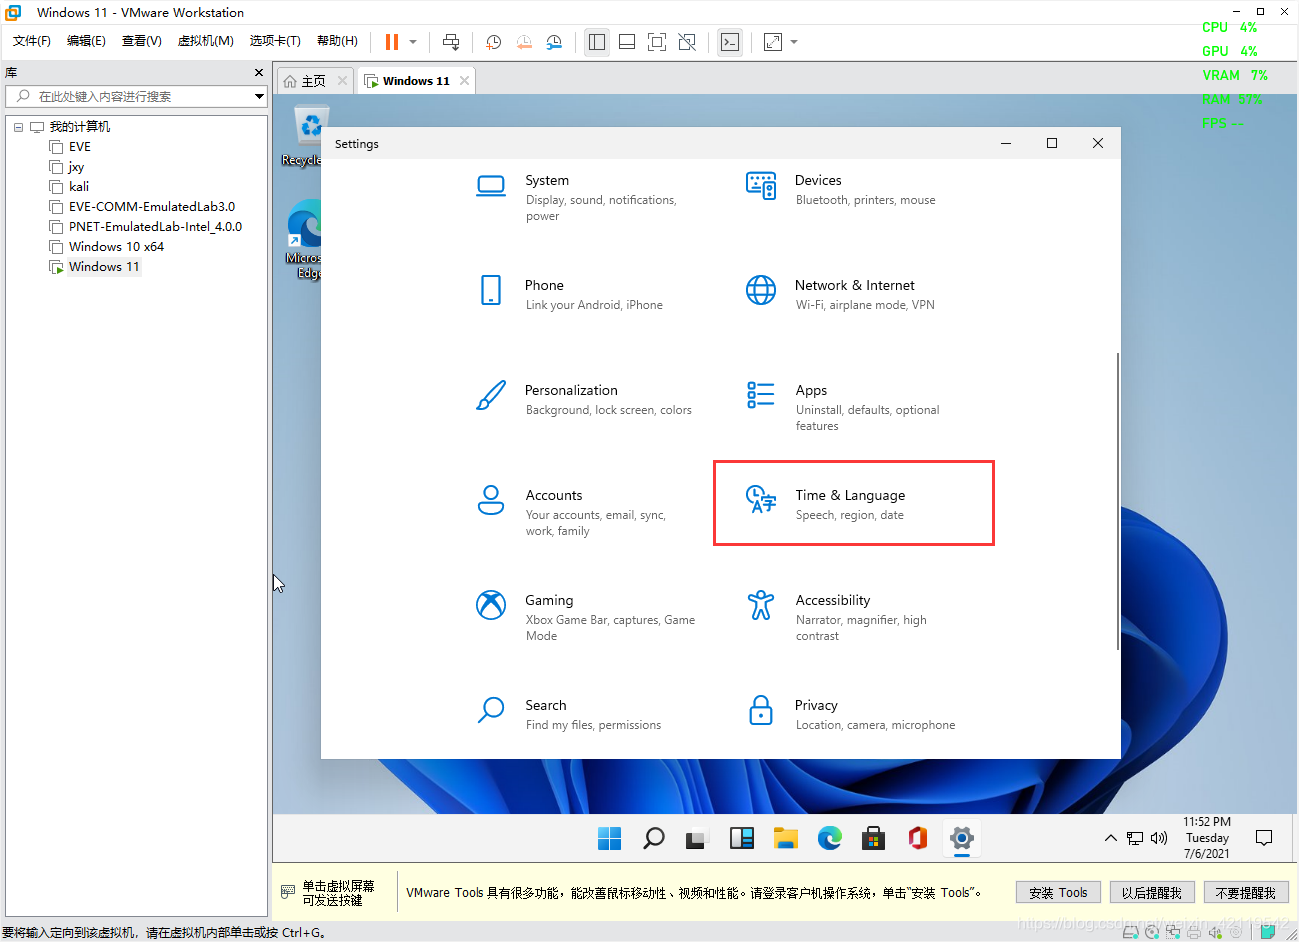Open the stretch display dropdown arrow

(794, 42)
